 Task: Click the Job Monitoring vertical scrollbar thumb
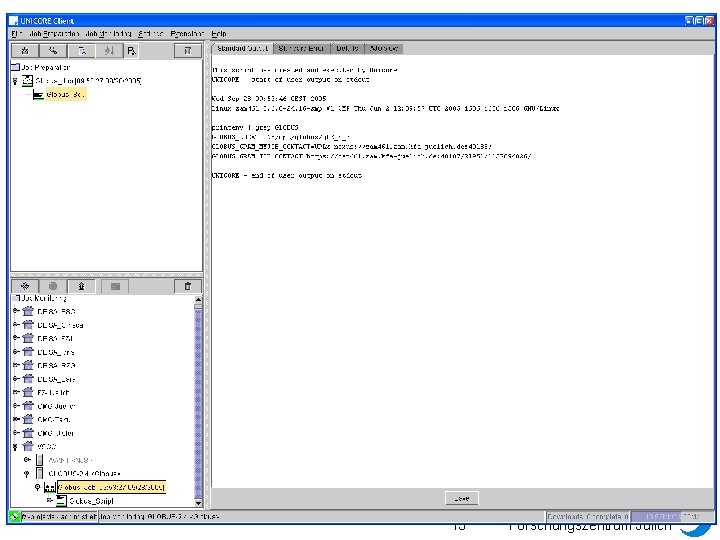tap(198, 403)
